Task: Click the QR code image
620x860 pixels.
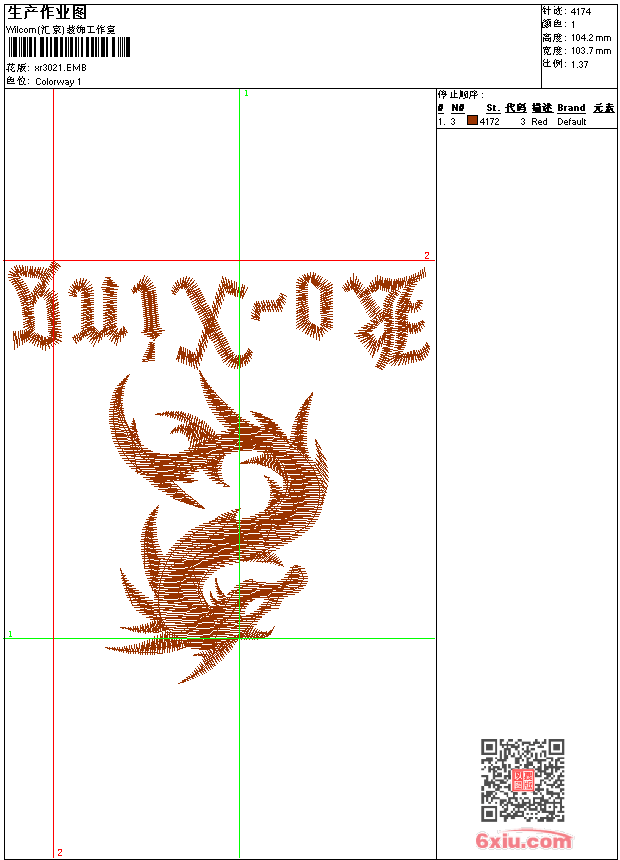Action: pyautogui.click(x=522, y=780)
